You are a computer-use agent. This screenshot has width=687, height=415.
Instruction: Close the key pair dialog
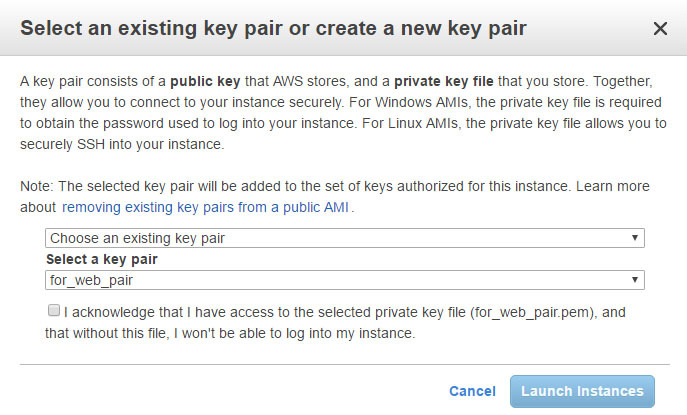[x=660, y=29]
